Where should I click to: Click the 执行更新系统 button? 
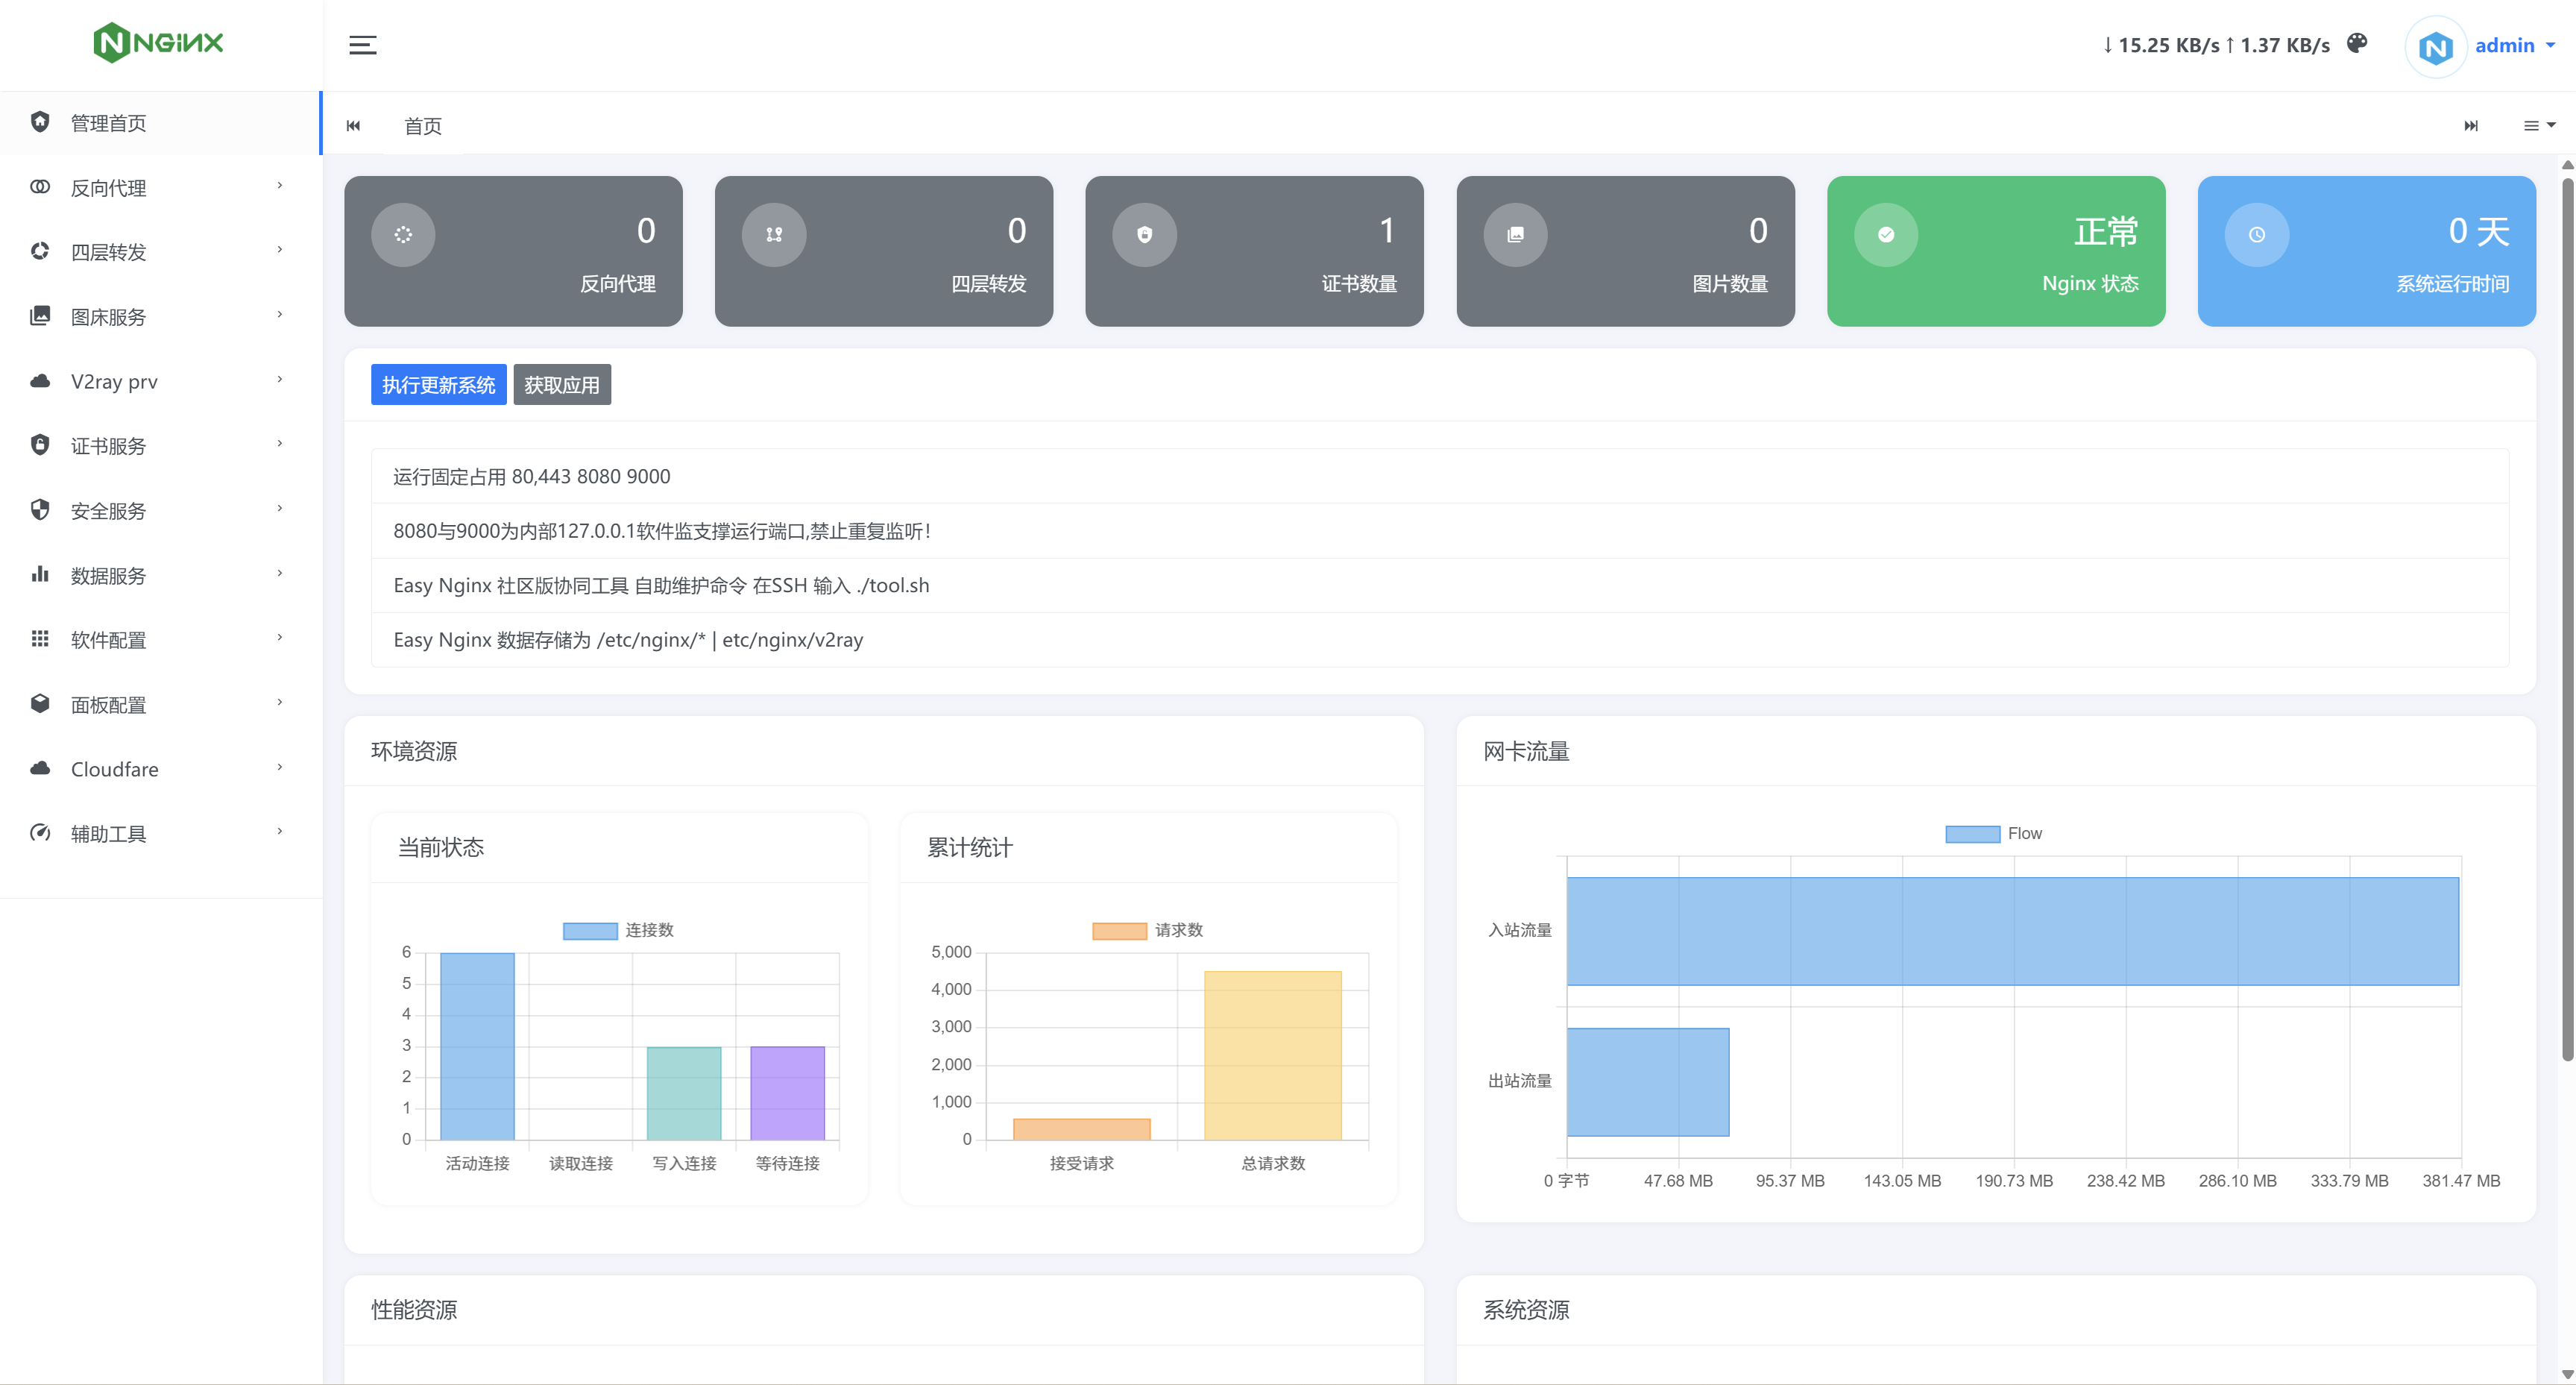[x=438, y=385]
